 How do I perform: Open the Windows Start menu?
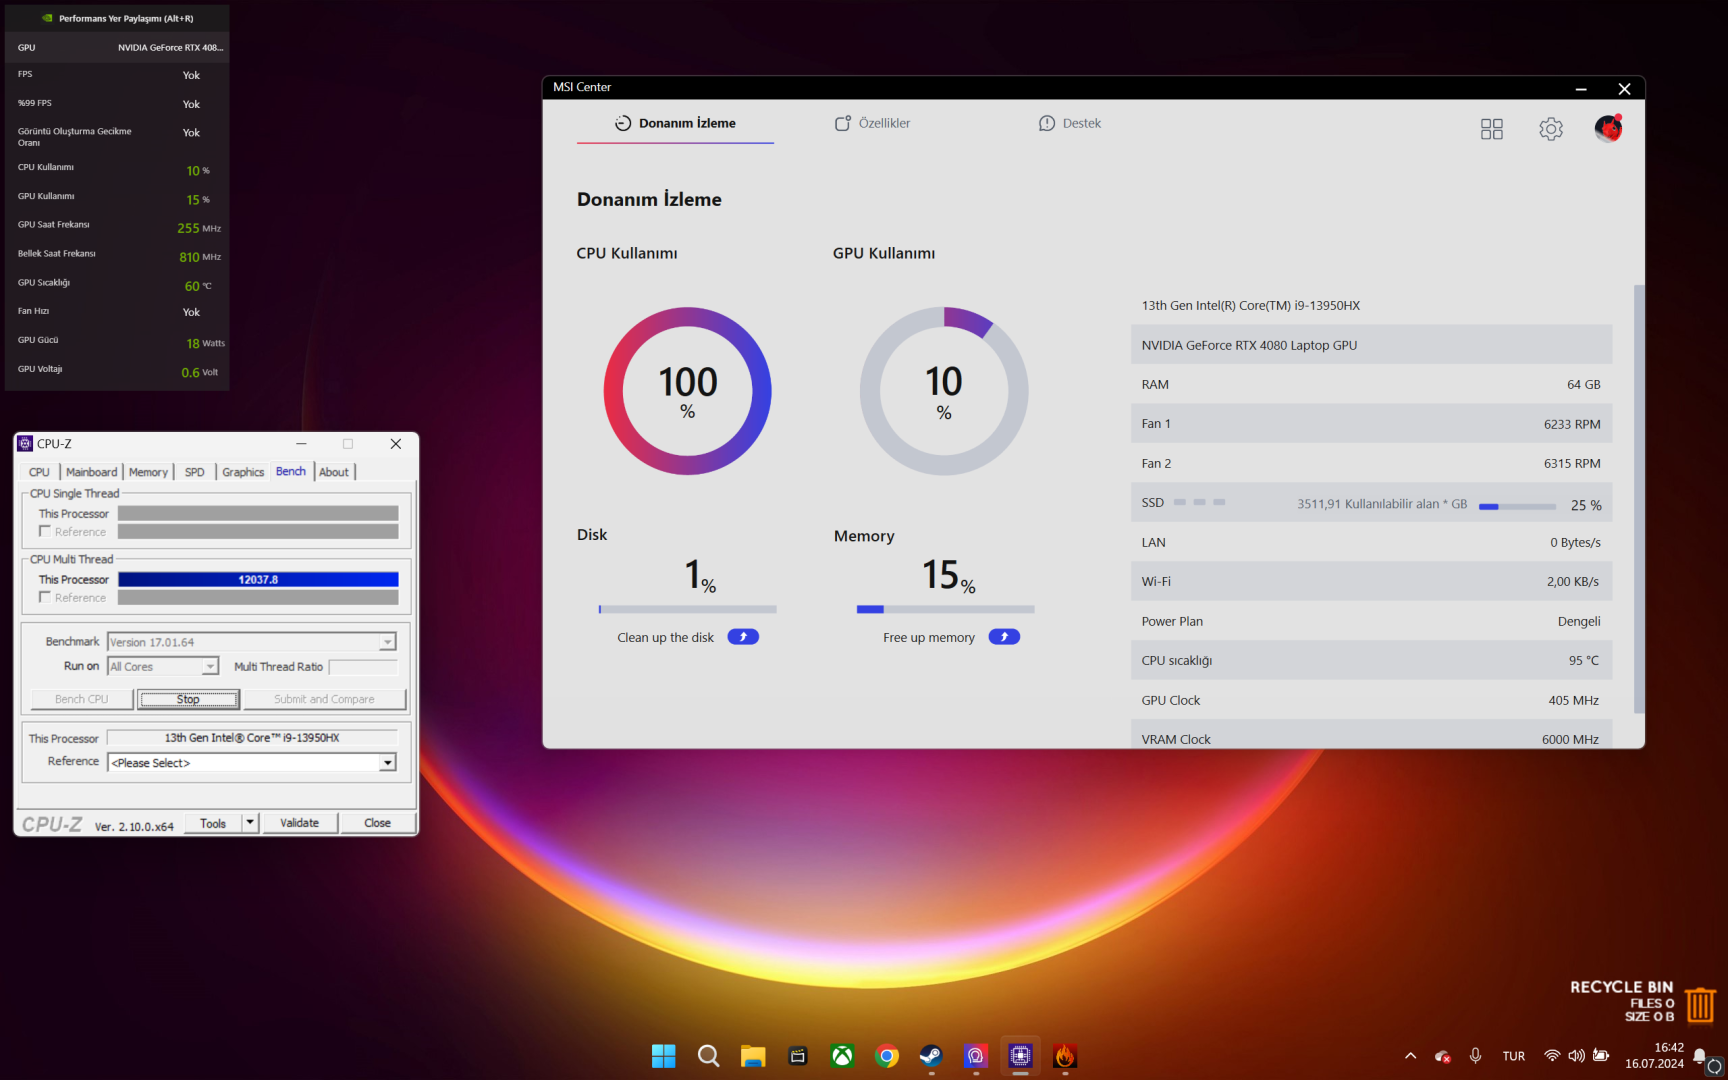[664, 1056]
